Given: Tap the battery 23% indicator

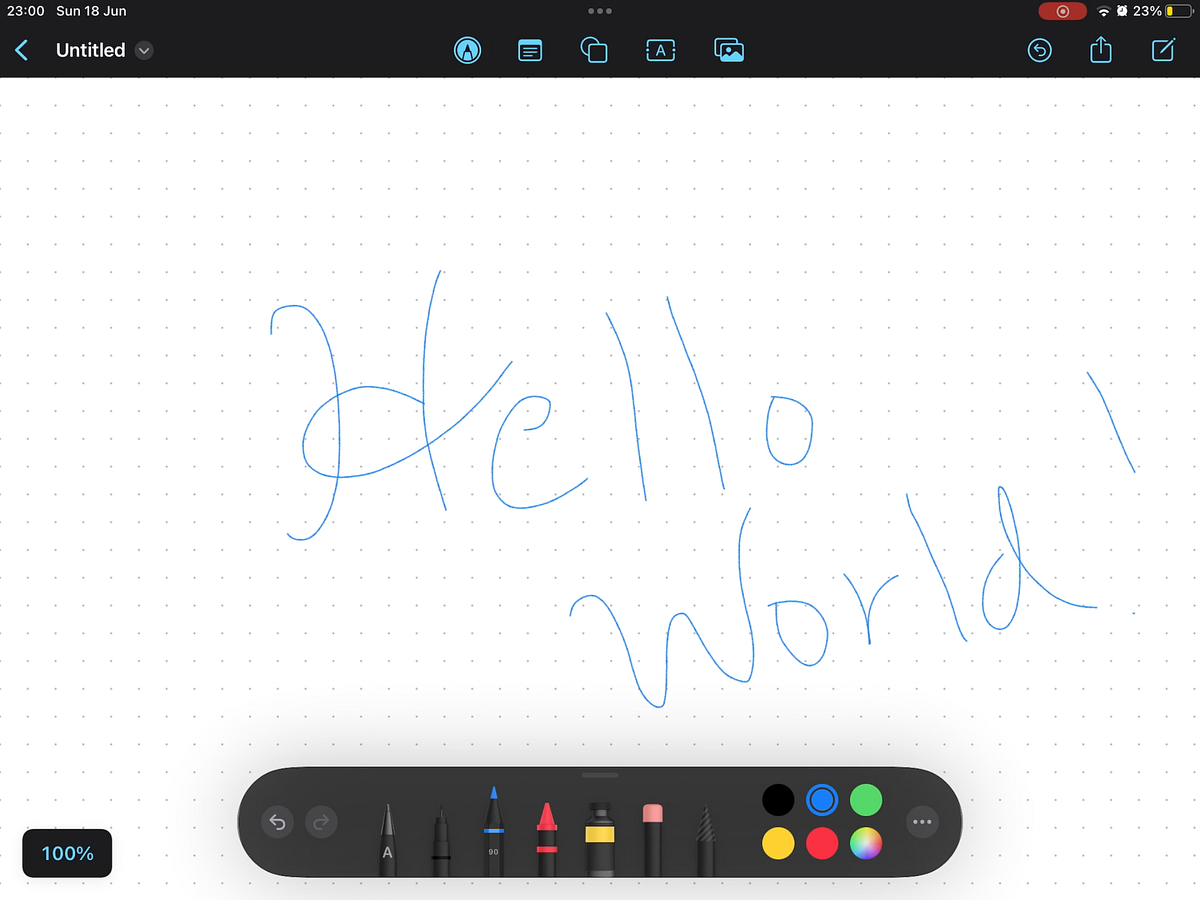Looking at the screenshot, I should [x=1163, y=11].
